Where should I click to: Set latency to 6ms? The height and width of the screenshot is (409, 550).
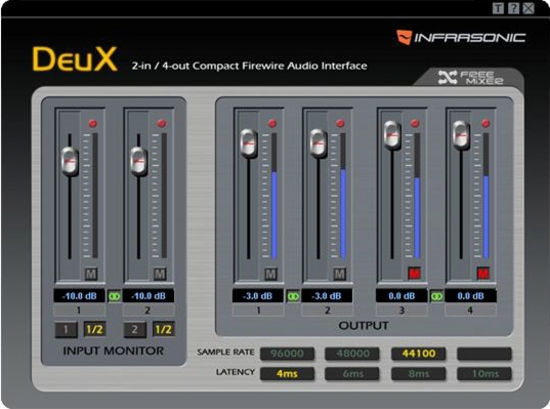(352, 374)
